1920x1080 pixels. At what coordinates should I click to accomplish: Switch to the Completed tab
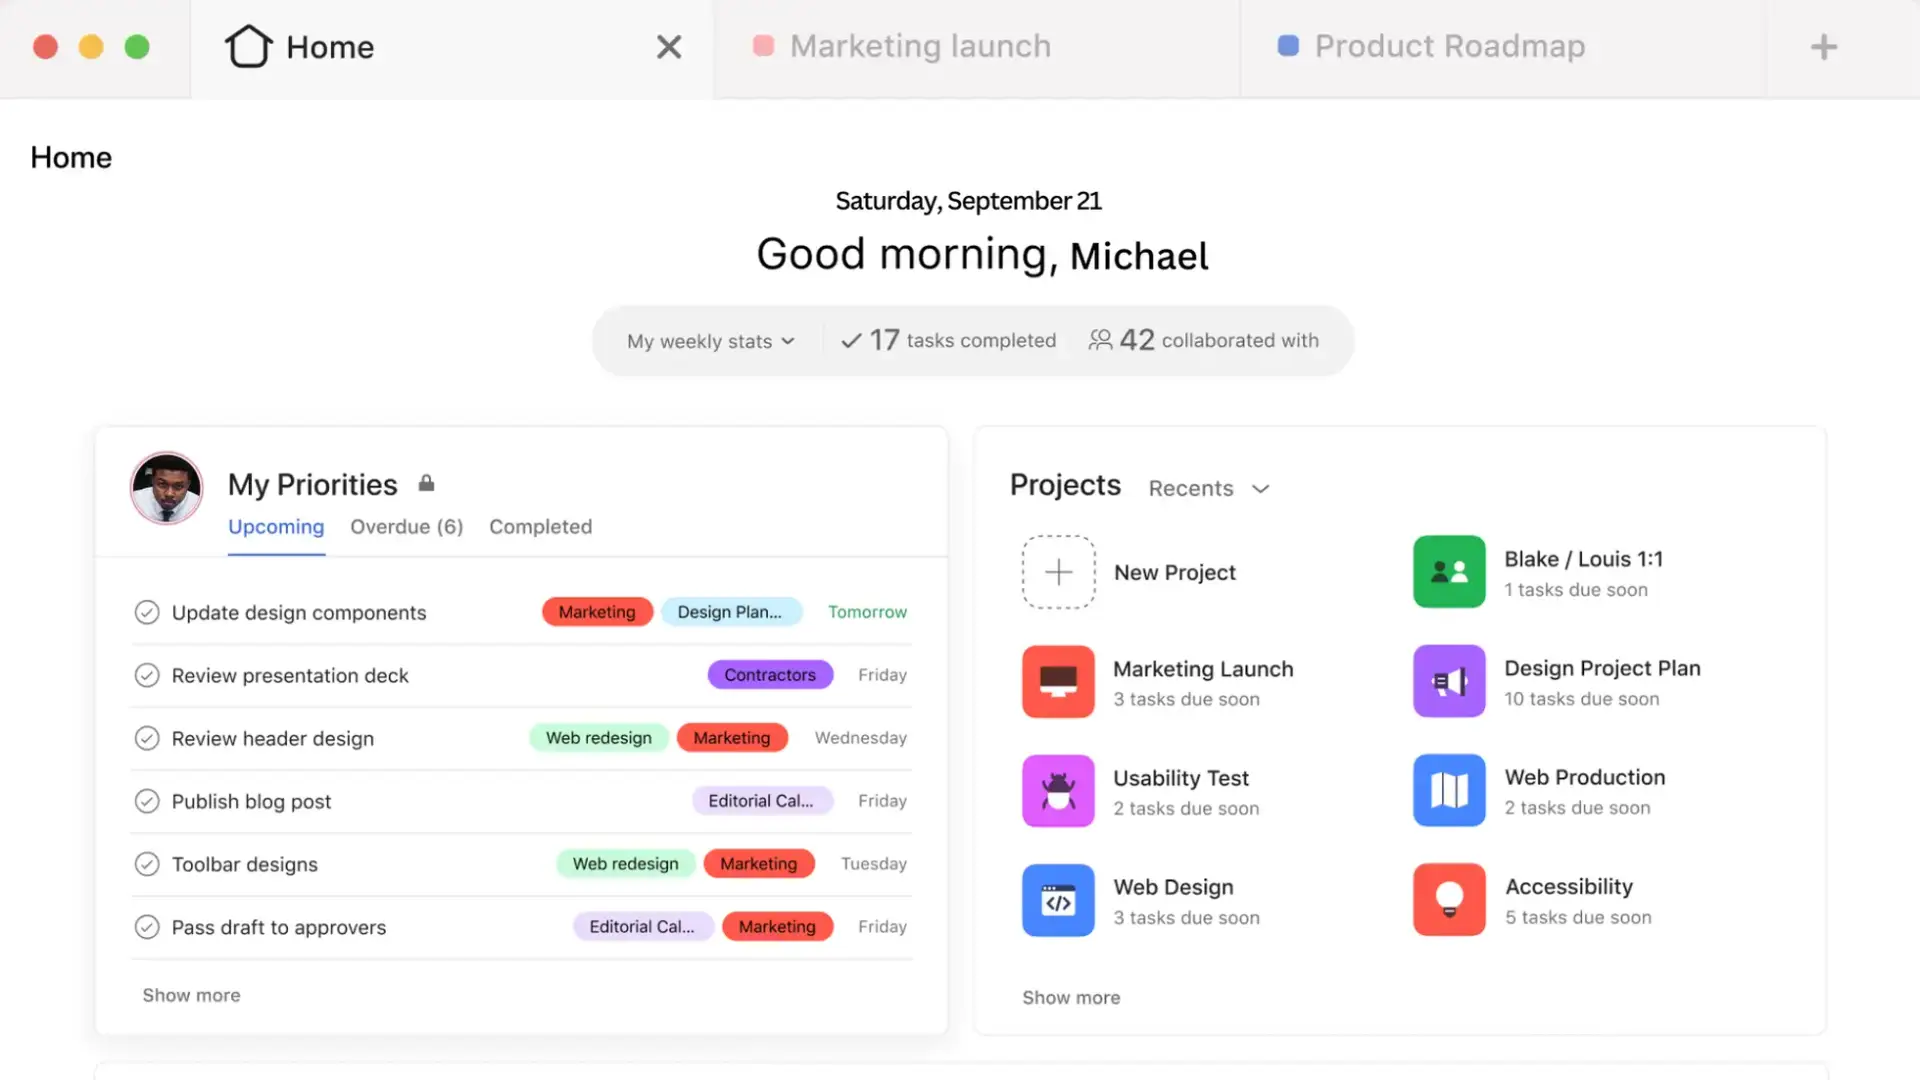541,526
